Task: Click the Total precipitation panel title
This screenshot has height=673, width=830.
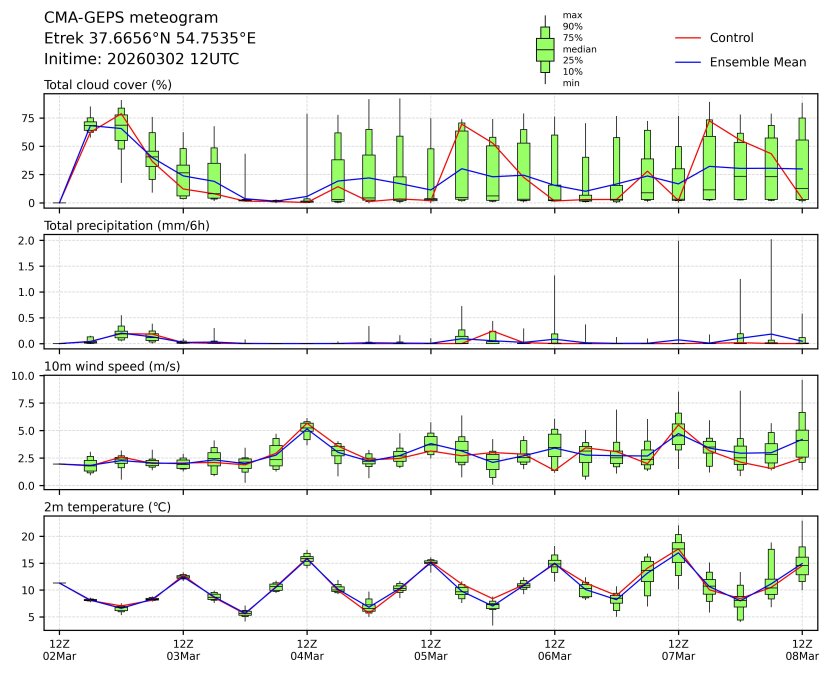Action: tap(124, 226)
